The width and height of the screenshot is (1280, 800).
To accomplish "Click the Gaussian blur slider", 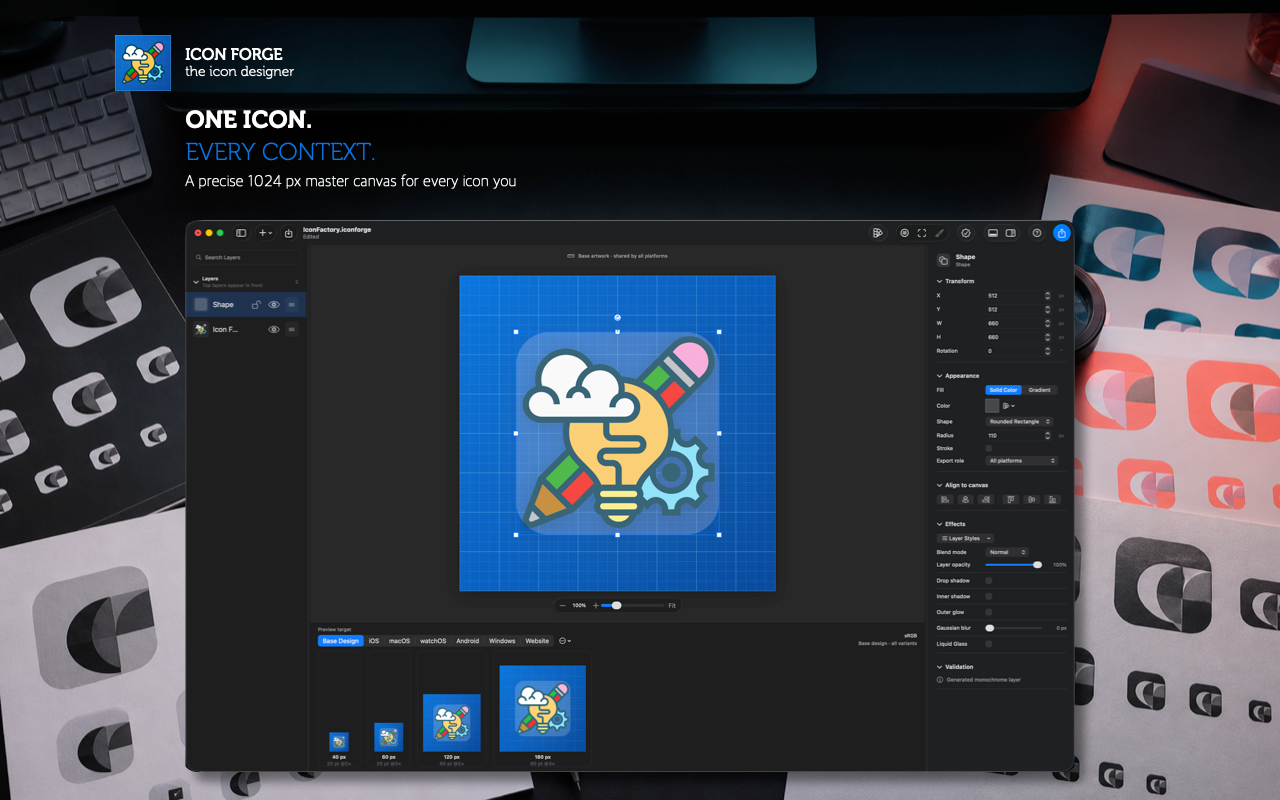I will pyautogui.click(x=1014, y=628).
